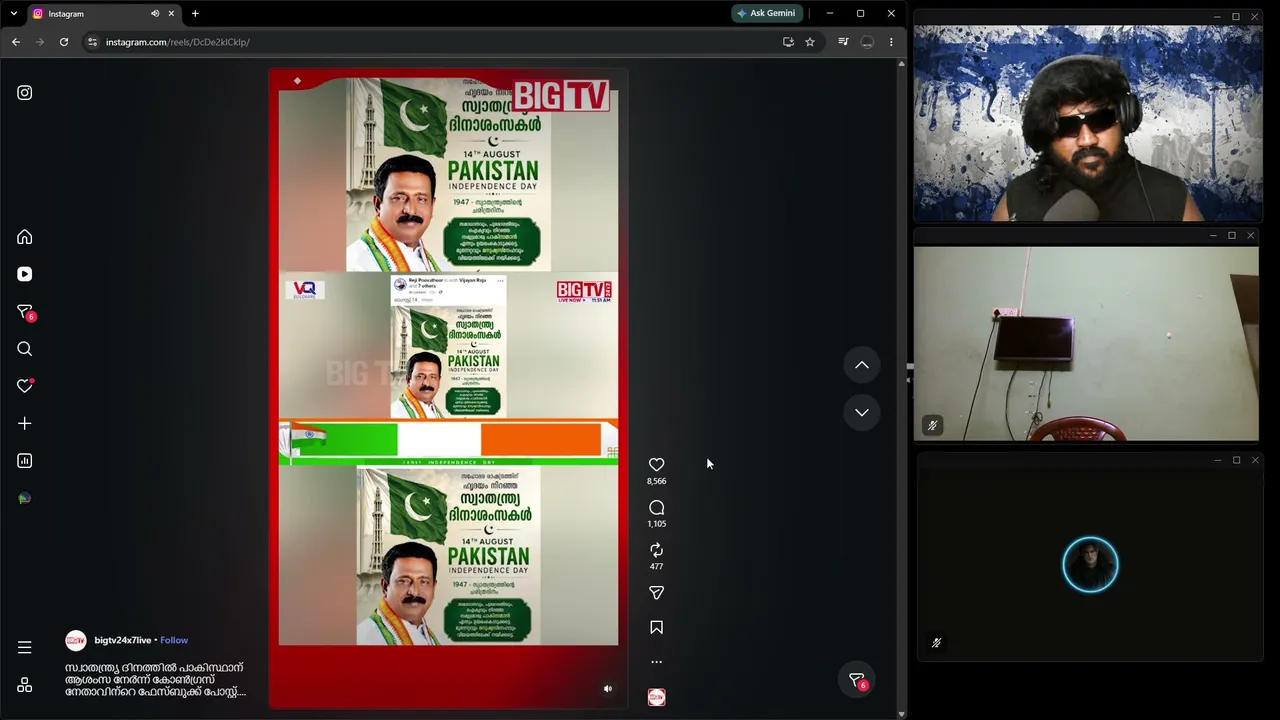Click the browser Forward button
1280x720 pixels.
point(40,42)
